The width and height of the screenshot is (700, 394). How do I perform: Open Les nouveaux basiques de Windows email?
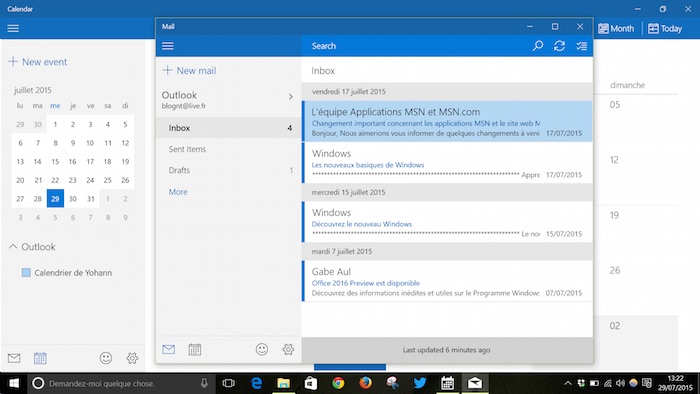447,163
